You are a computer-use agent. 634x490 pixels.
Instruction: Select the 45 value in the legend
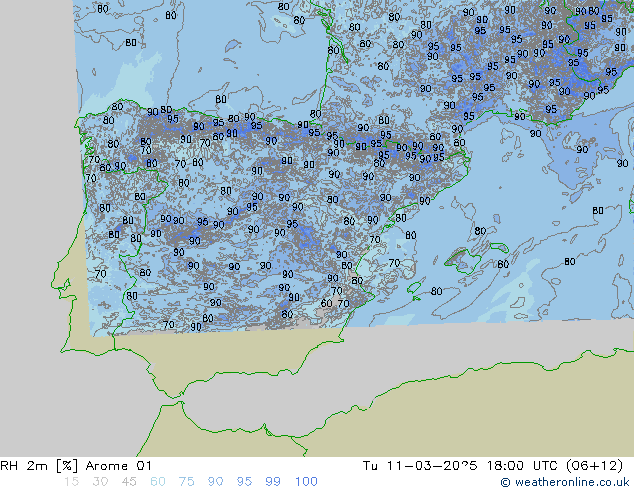tap(129, 482)
